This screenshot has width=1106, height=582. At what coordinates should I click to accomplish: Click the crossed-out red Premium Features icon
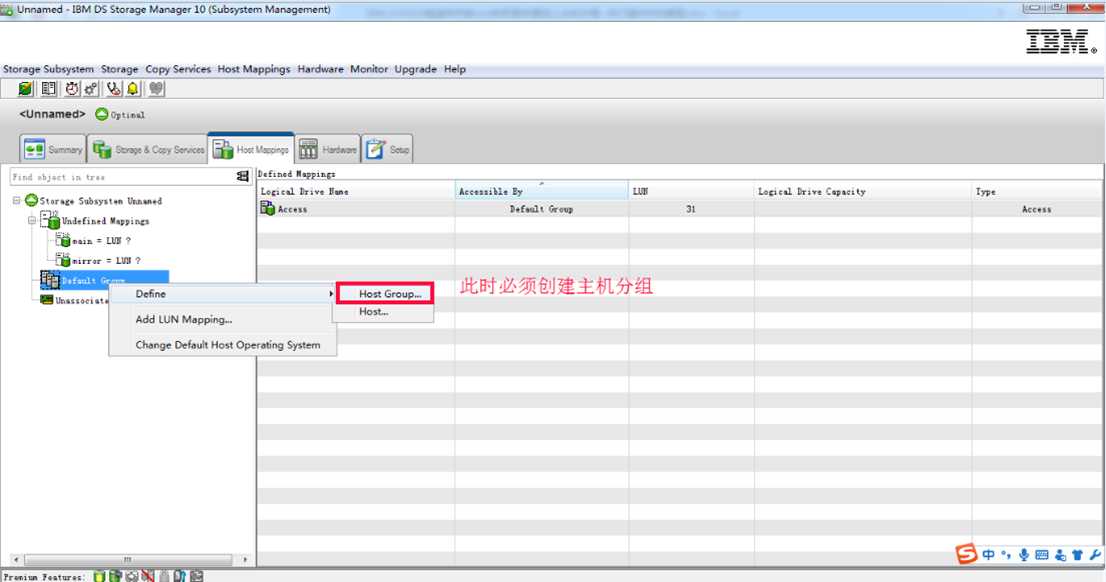pyautogui.click(x=147, y=576)
